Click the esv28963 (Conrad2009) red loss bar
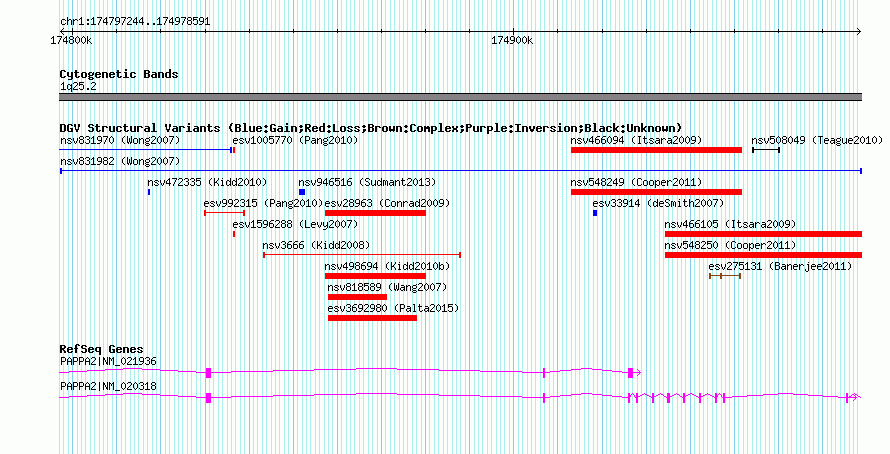The height and width of the screenshot is (454, 890). pyautogui.click(x=375, y=213)
